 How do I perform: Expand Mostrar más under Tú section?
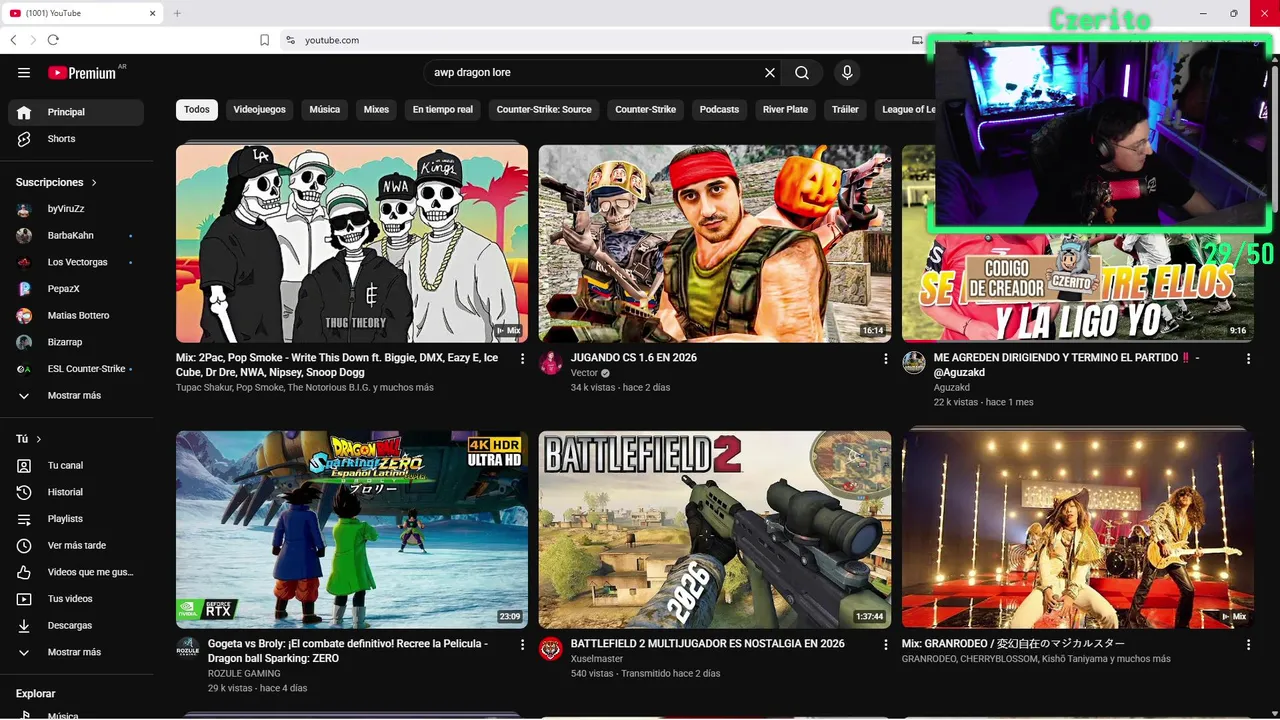(76, 652)
